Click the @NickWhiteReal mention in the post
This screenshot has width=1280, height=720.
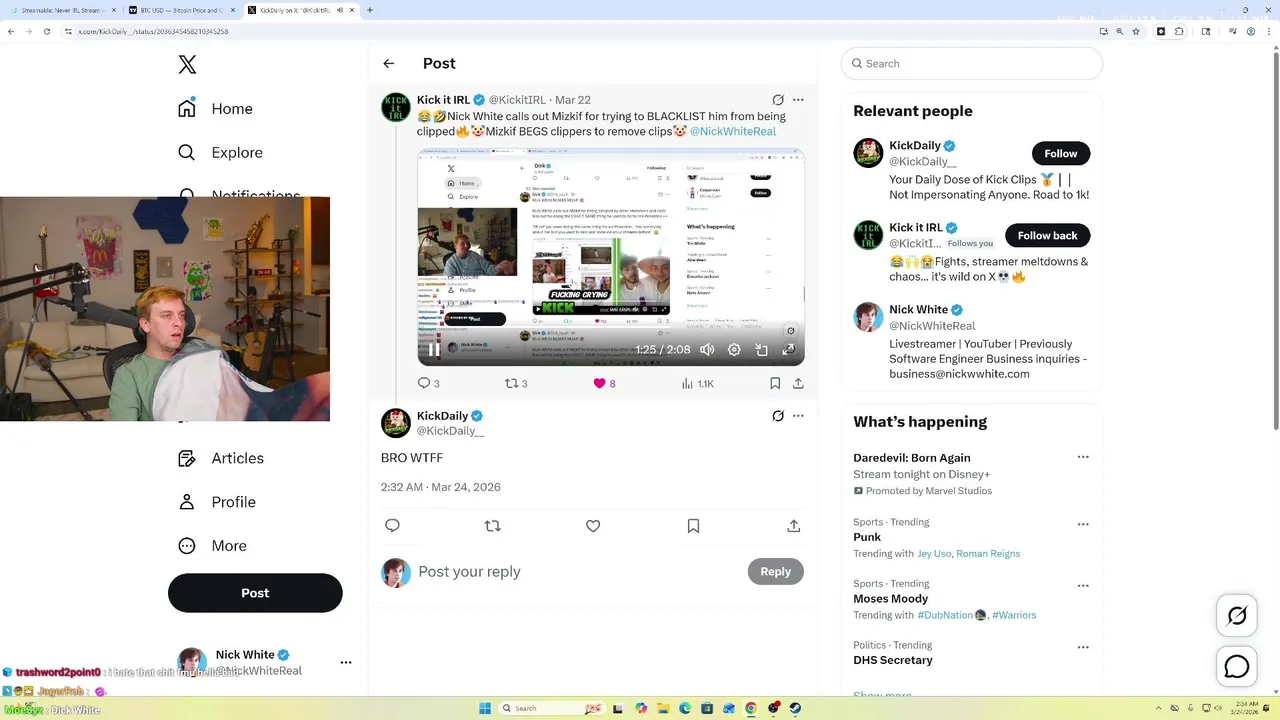[732, 131]
